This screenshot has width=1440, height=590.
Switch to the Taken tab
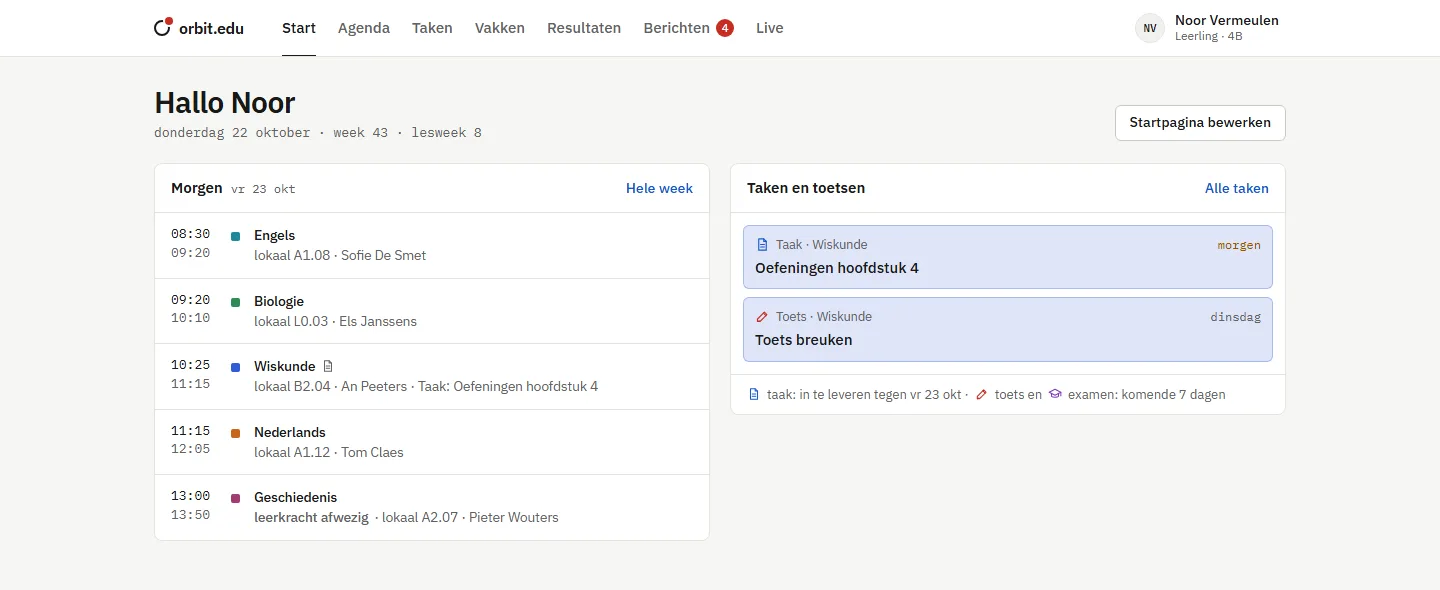(x=432, y=28)
